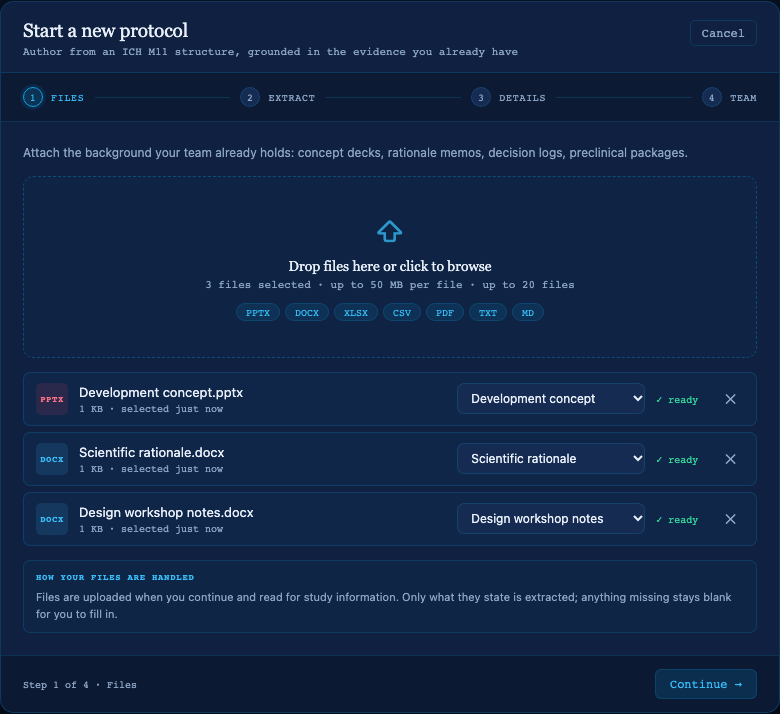Click ready status for Scientific rationale.docx
Screen dimensions: 780x714
pyautogui.click(x=677, y=460)
